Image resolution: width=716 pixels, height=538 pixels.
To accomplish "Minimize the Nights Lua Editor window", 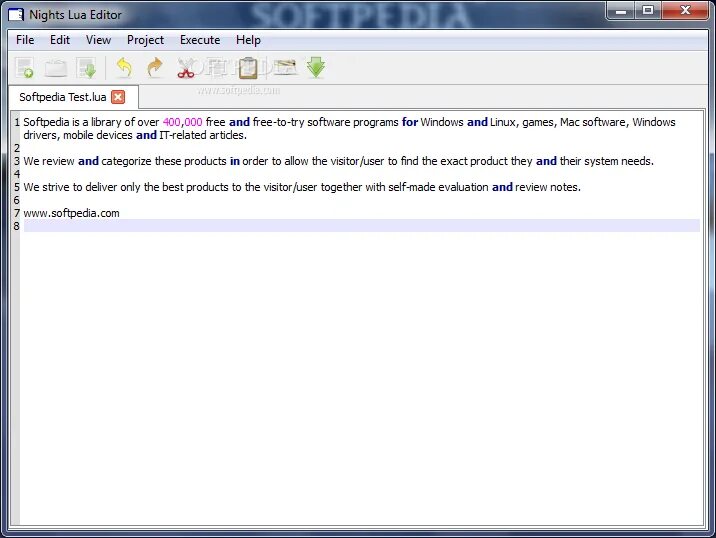I will (x=620, y=11).
